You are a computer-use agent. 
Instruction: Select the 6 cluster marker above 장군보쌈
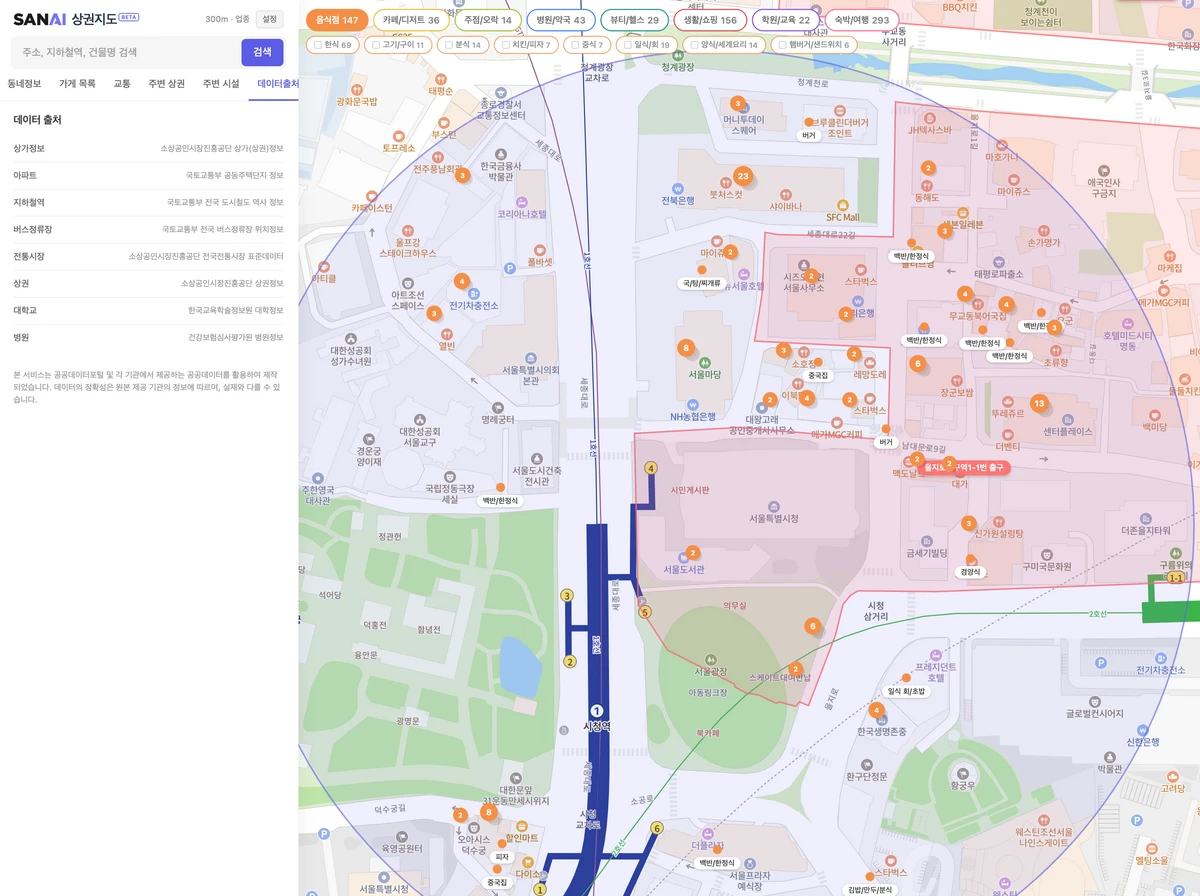[917, 363]
